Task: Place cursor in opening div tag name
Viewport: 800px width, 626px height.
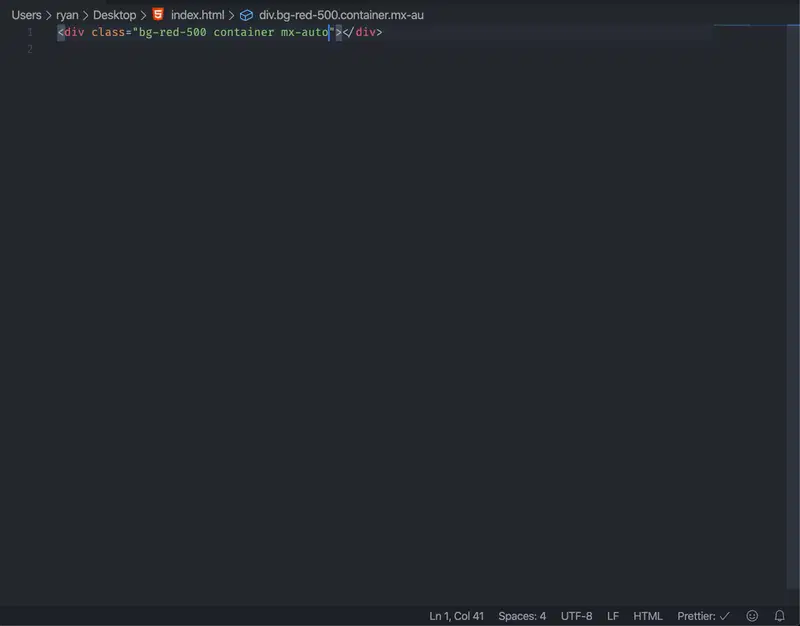Action: coord(74,32)
